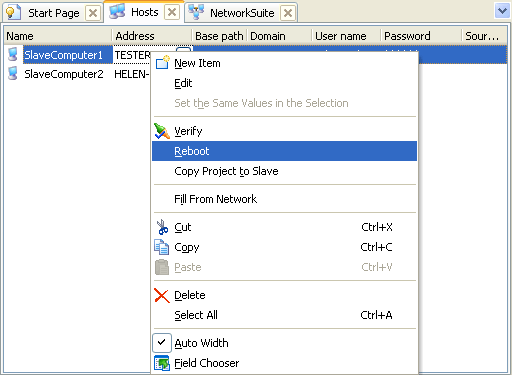Screen dimensions: 512x375
Task: Click the Copy documents icon
Action: pos(162,247)
